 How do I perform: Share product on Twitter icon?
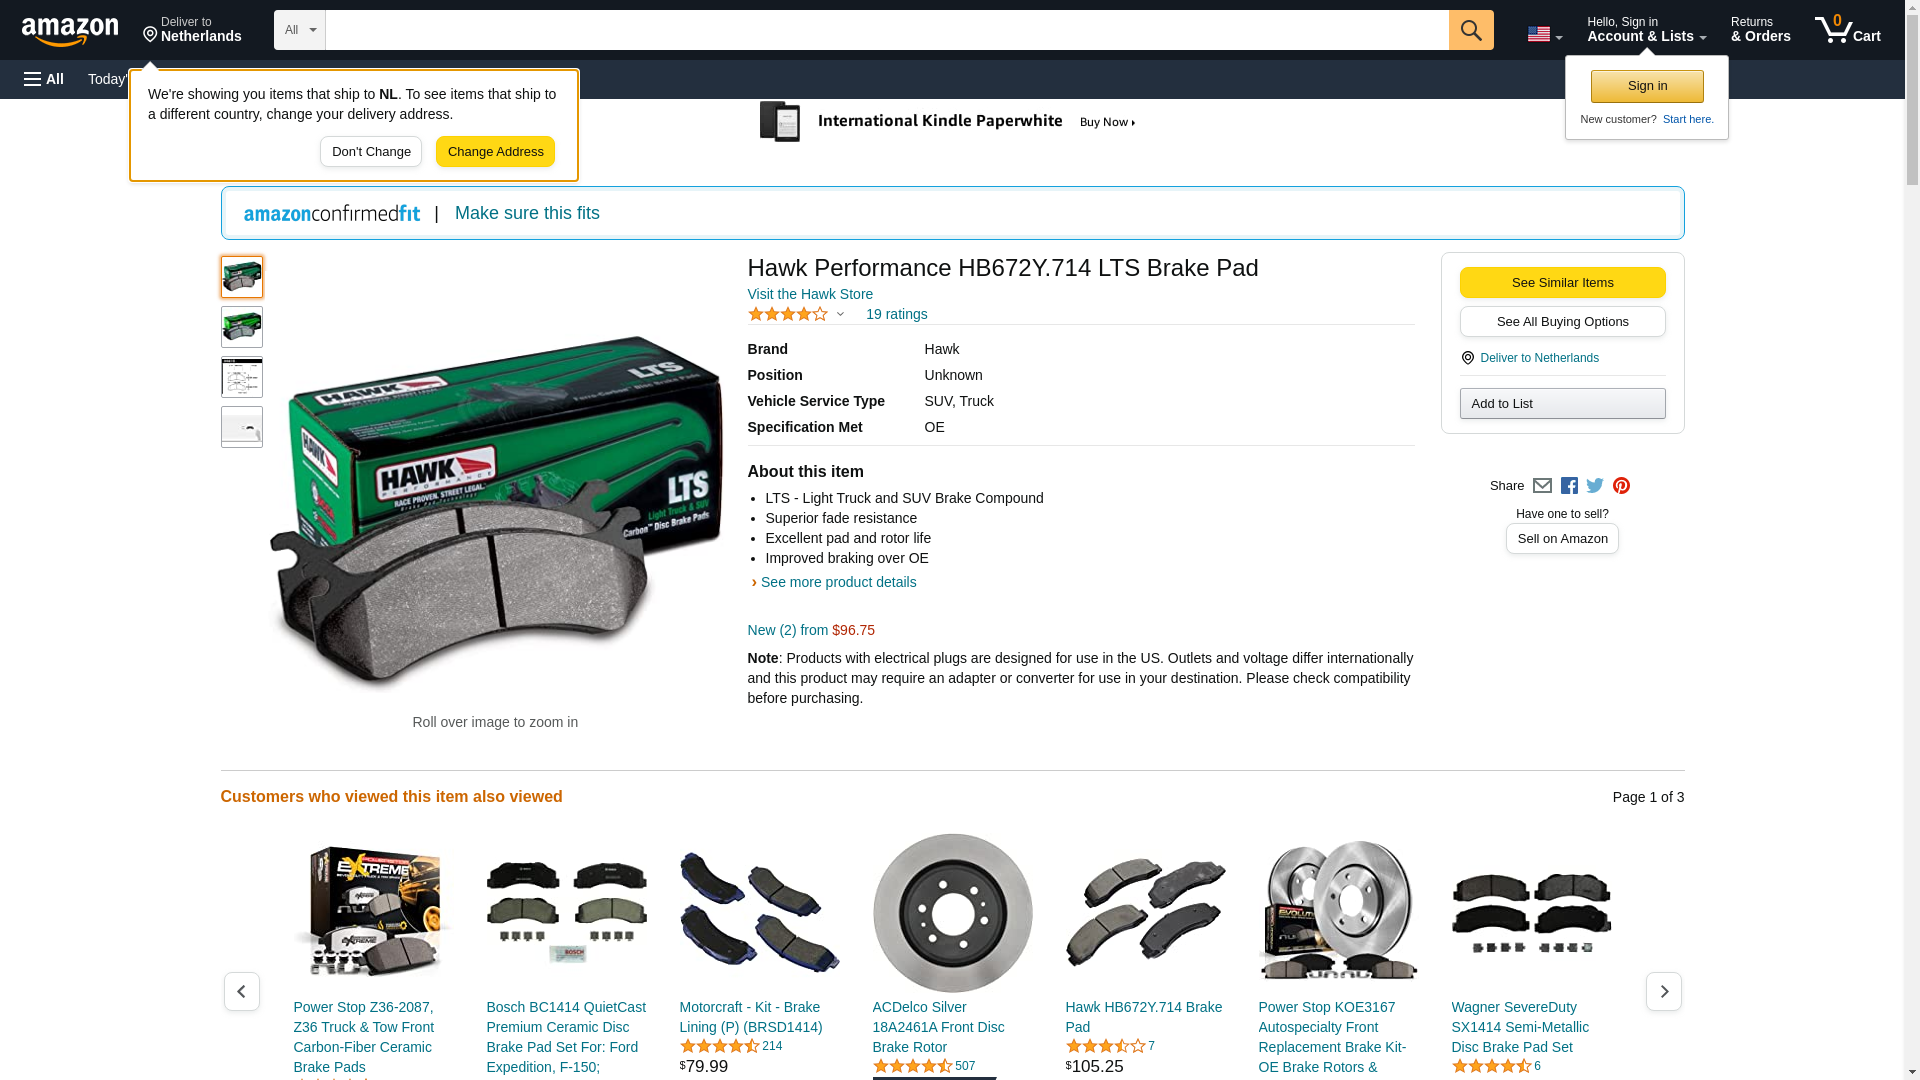click(1595, 486)
